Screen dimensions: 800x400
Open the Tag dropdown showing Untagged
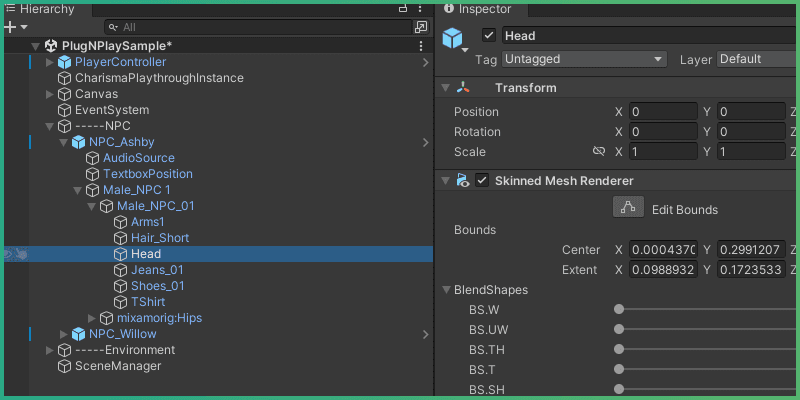(x=584, y=59)
